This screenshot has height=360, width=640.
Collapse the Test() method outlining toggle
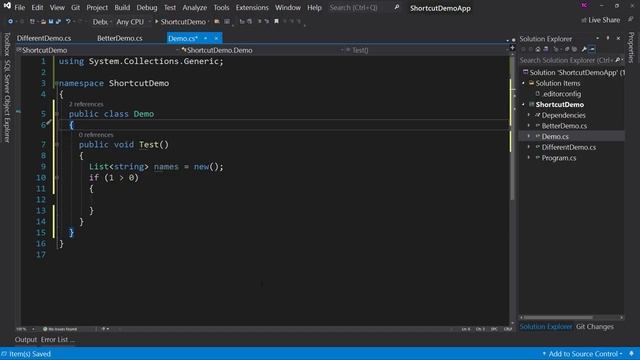click(x=56, y=144)
